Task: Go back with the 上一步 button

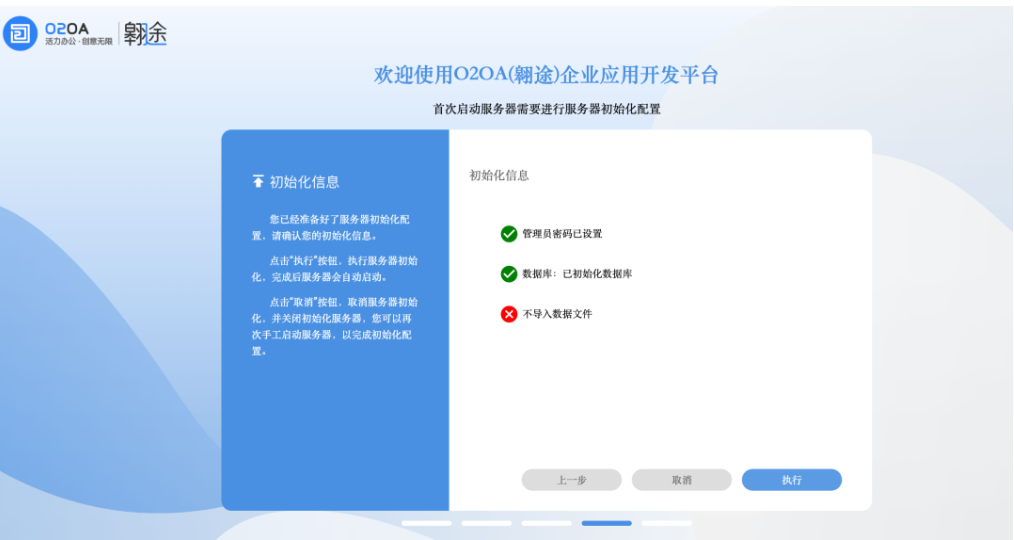Action: coord(572,480)
